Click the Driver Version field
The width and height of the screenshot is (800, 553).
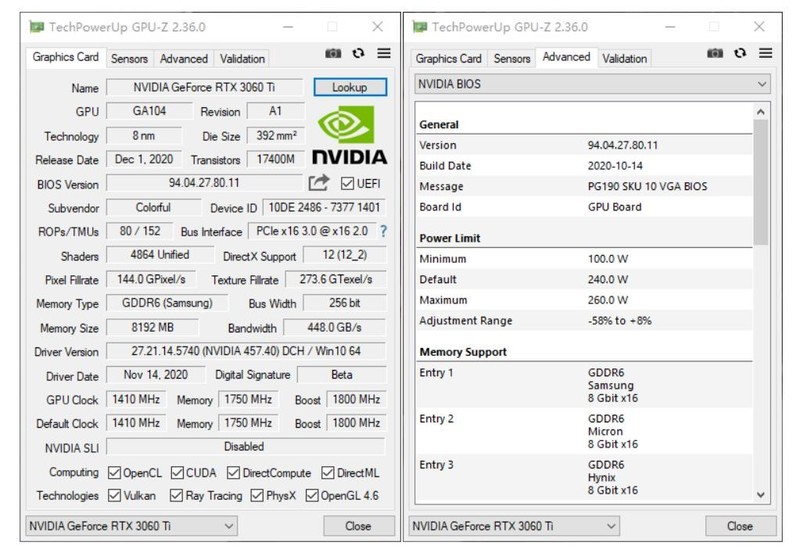pyautogui.click(x=246, y=351)
